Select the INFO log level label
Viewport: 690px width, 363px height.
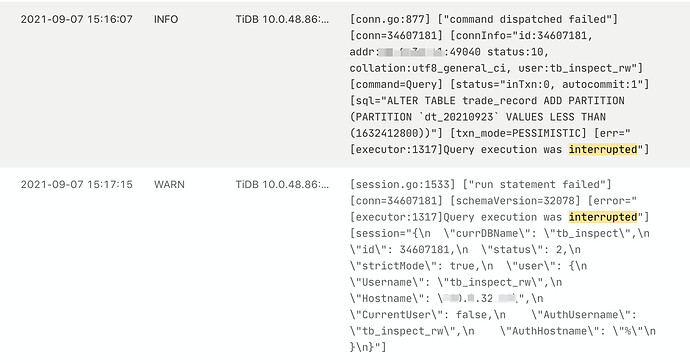tap(166, 19)
